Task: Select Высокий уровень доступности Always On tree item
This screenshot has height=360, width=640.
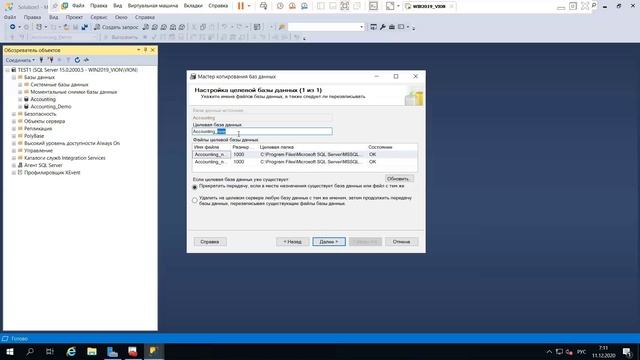Action: point(72,143)
